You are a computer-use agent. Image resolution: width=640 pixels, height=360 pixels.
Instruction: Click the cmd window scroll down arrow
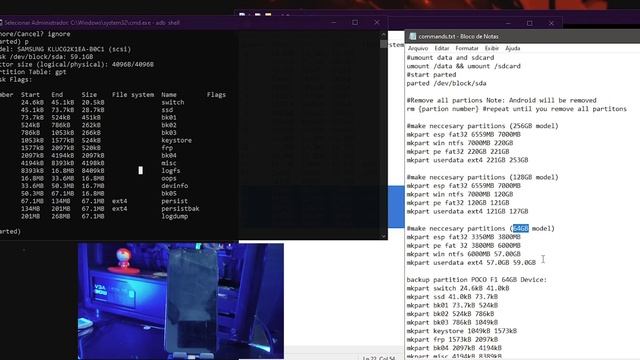click(383, 236)
